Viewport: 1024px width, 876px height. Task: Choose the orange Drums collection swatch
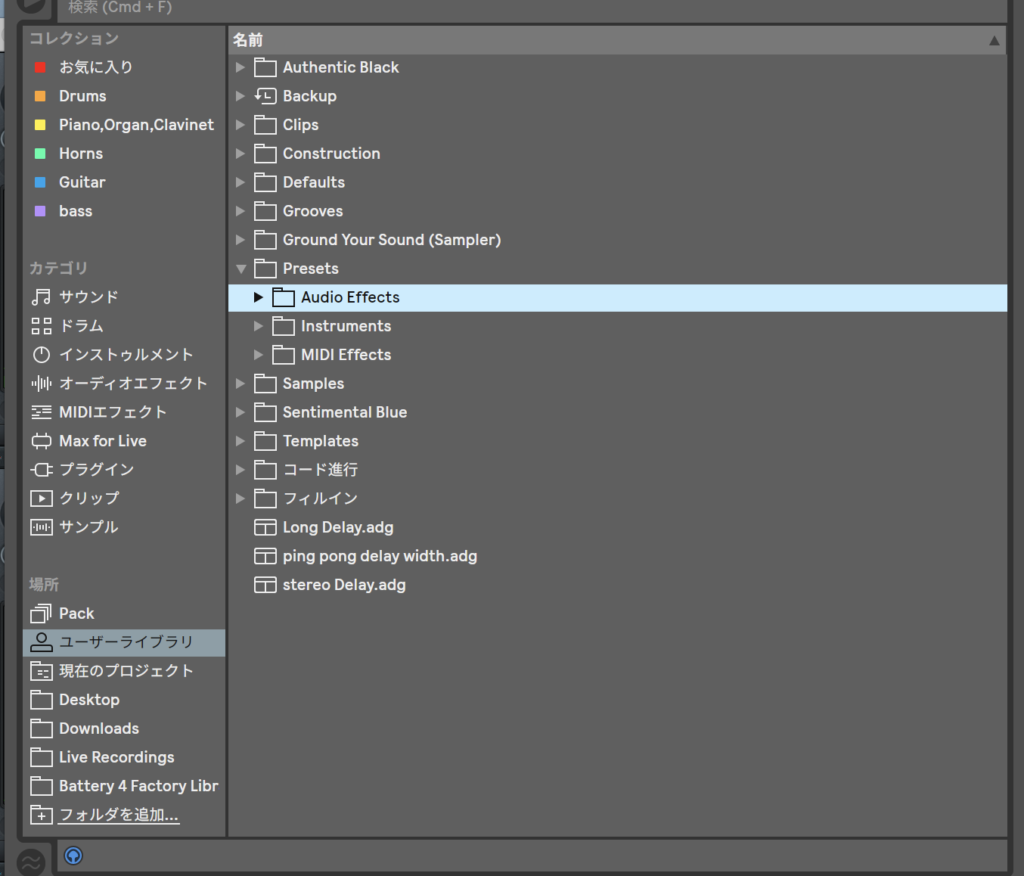pos(40,97)
